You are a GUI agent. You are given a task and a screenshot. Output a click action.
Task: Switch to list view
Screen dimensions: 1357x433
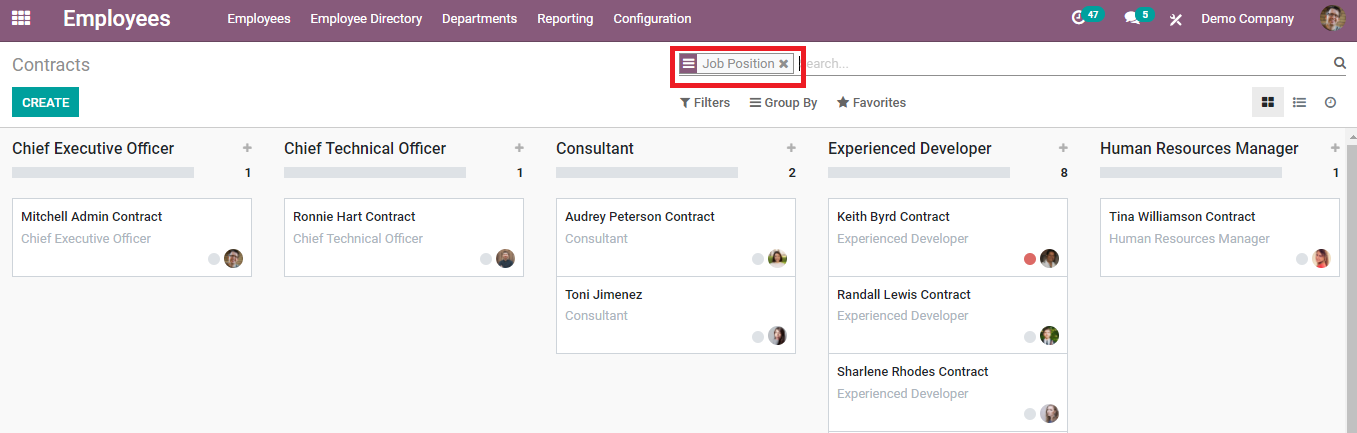1299,102
